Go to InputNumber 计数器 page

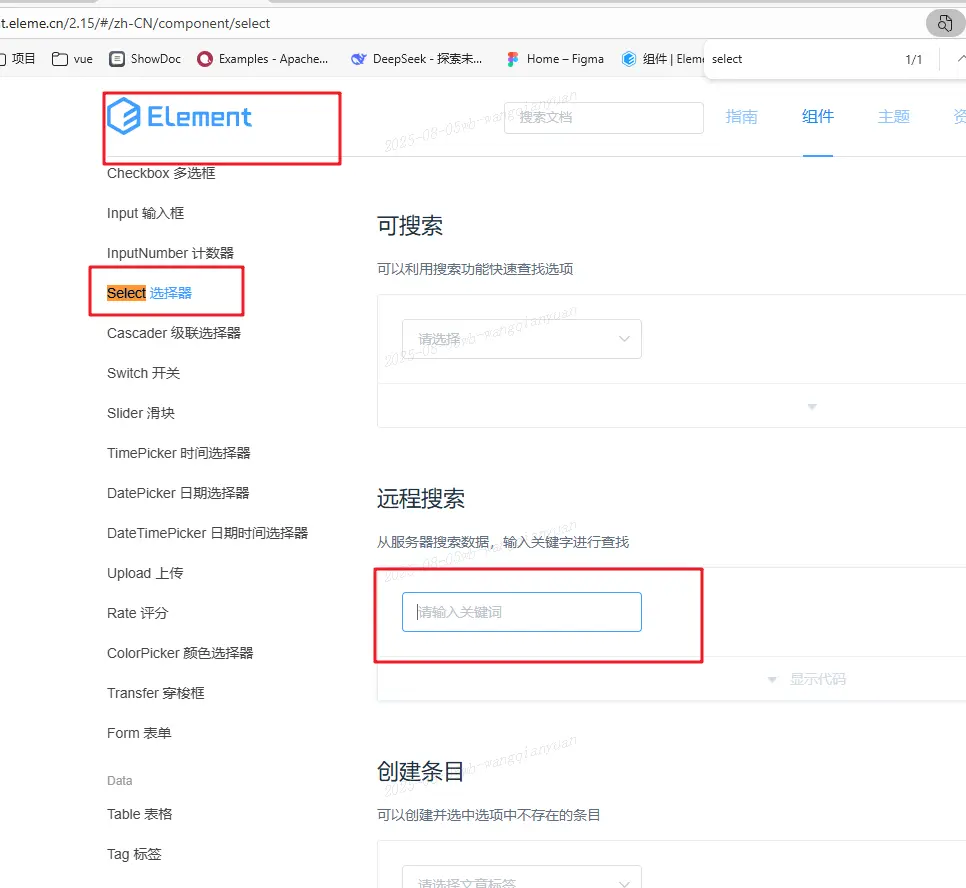pos(170,253)
